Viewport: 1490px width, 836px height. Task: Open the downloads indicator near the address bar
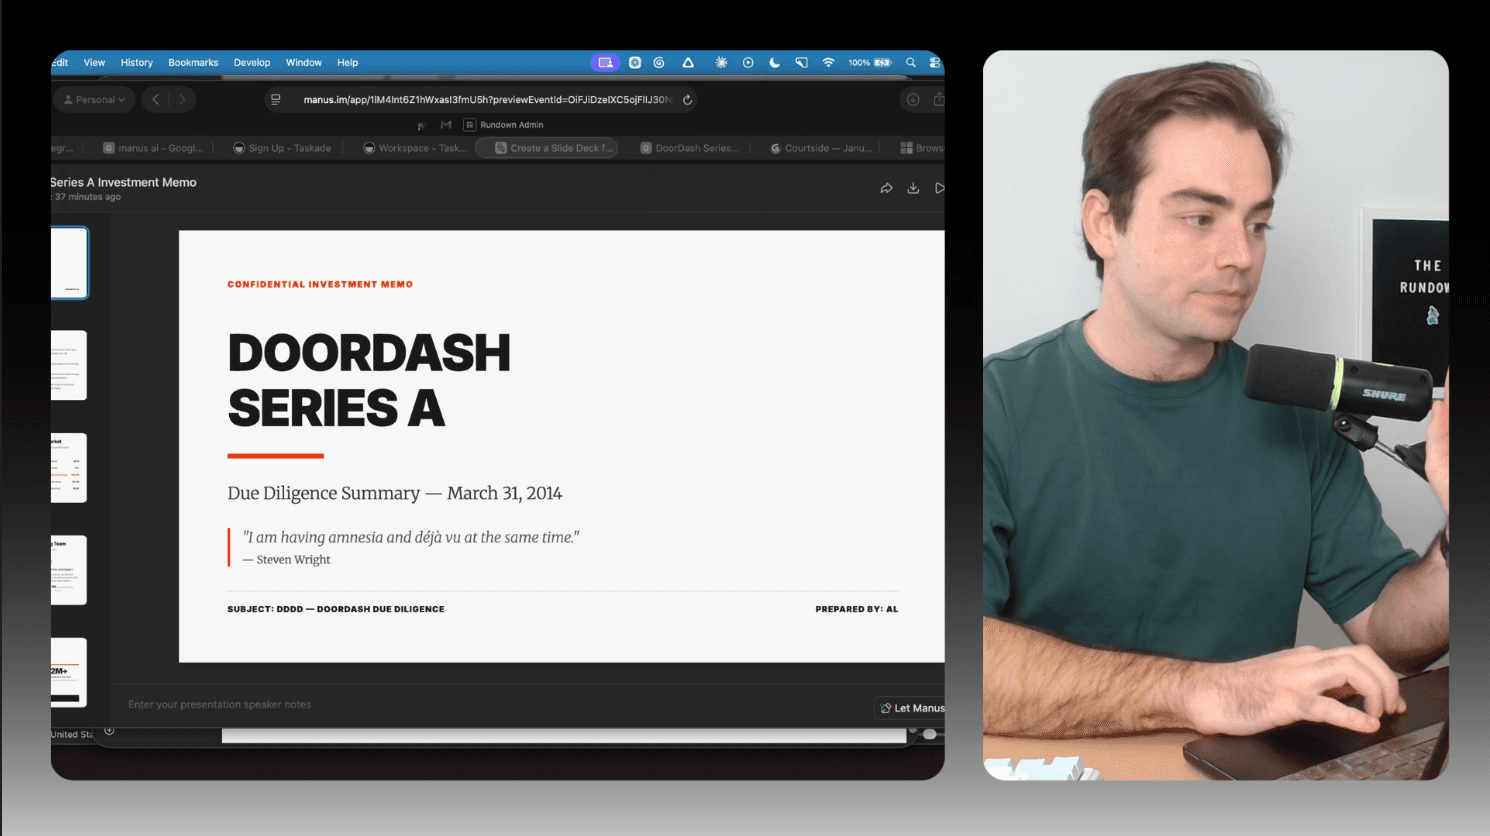pyautogui.click(x=911, y=99)
